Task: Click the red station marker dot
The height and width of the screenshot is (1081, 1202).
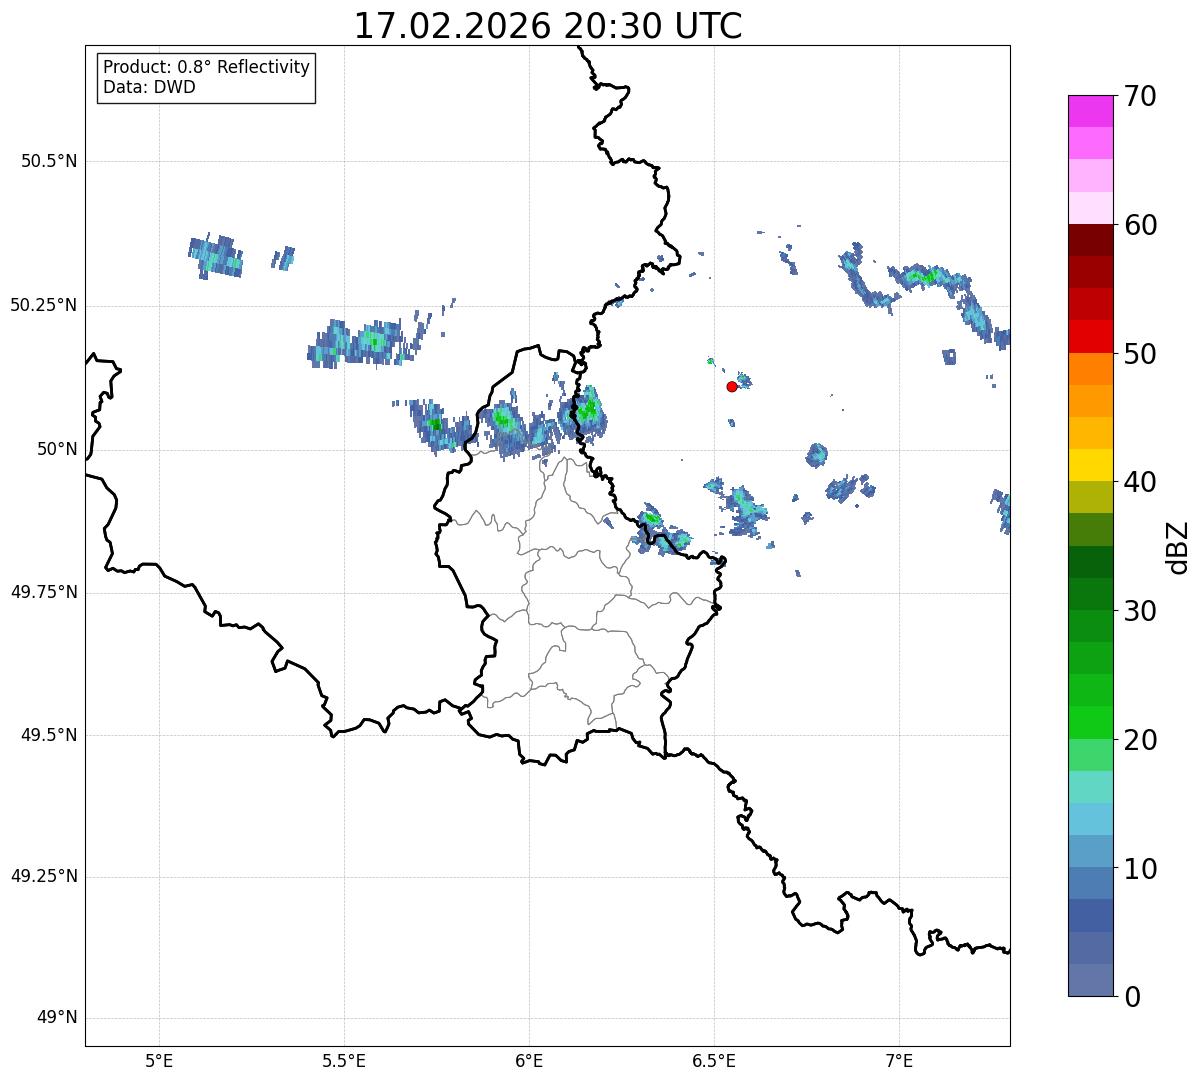Action: (x=732, y=386)
